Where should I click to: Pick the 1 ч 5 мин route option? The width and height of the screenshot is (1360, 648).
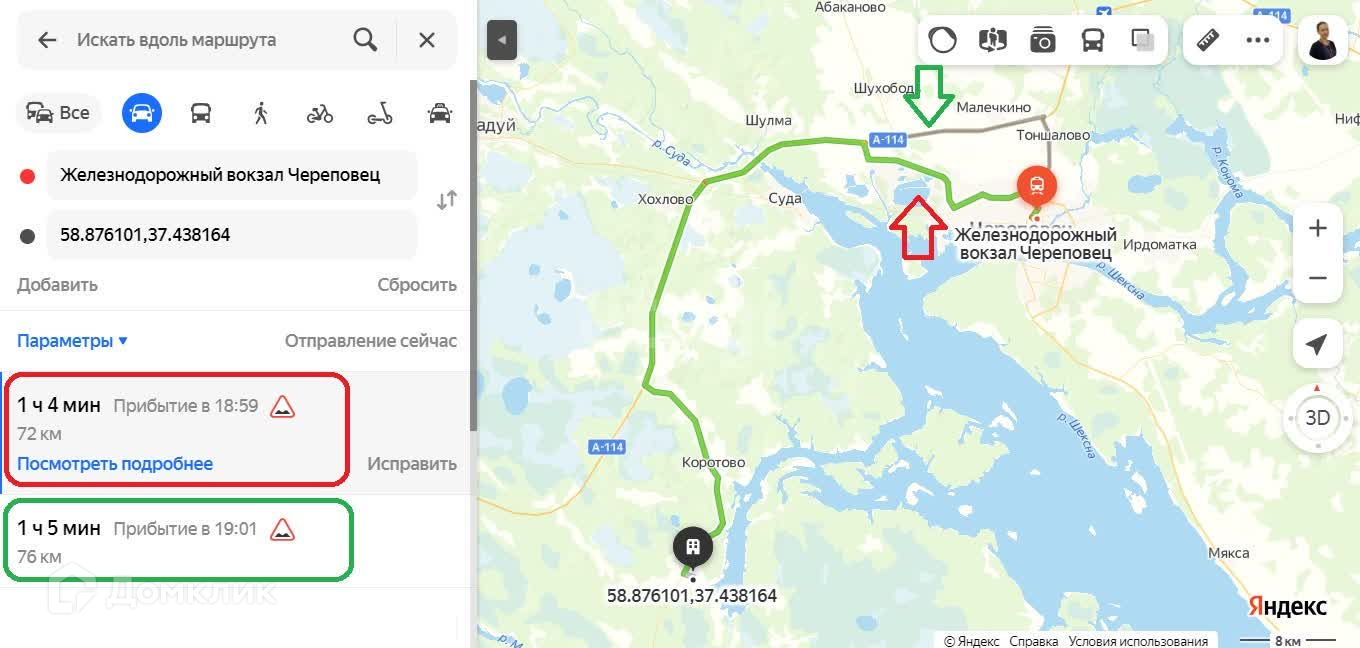pyautogui.click(x=178, y=541)
